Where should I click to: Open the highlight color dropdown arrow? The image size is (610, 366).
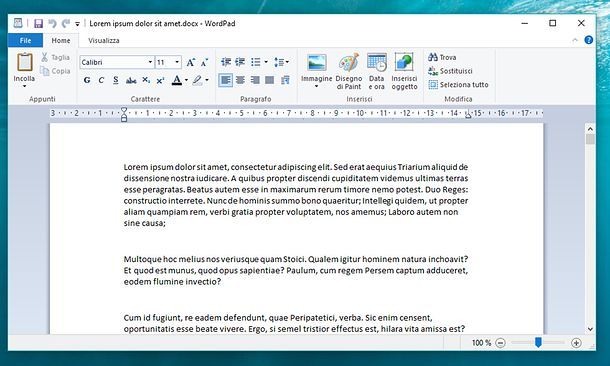207,81
